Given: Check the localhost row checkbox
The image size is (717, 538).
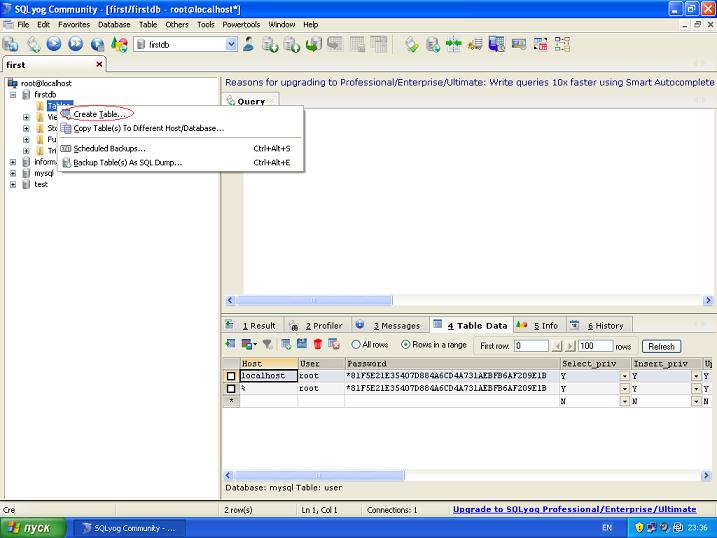Looking at the screenshot, I should click(x=231, y=376).
